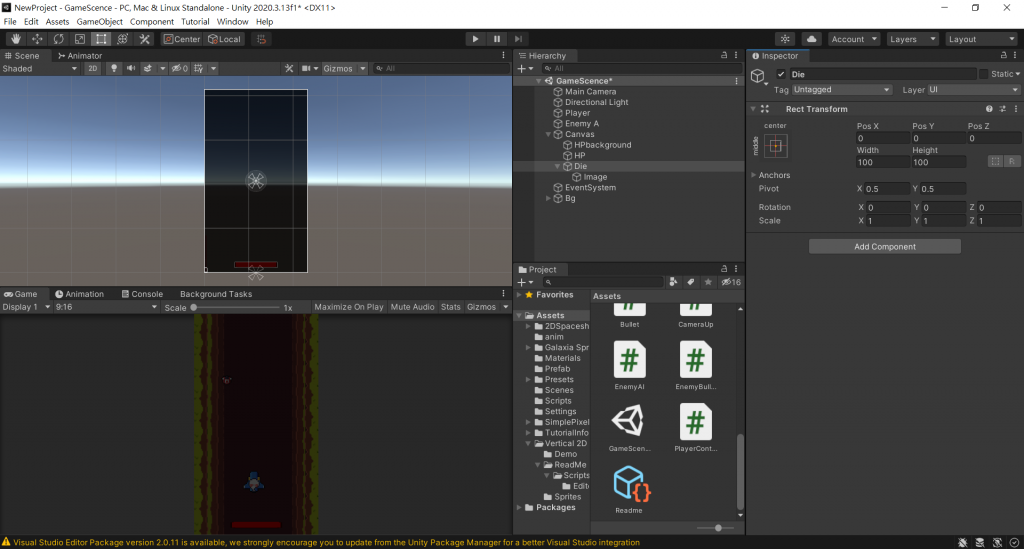The height and width of the screenshot is (549, 1024).
Task: Click the Hierarchy search field
Action: click(x=641, y=69)
